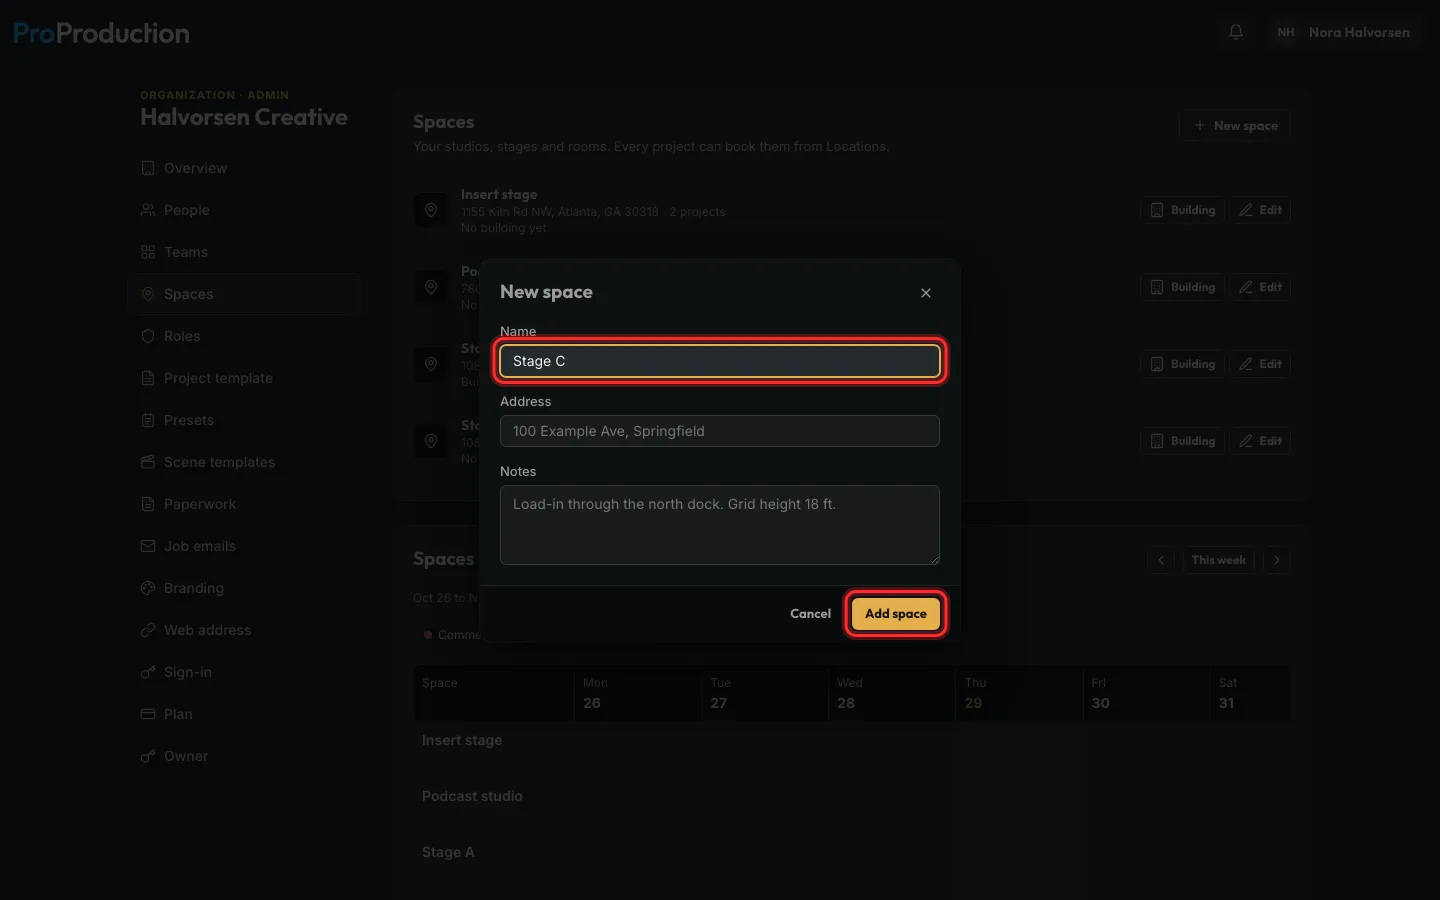Click the New space button in header
Image resolution: width=1440 pixels, height=900 pixels.
pos(1235,126)
